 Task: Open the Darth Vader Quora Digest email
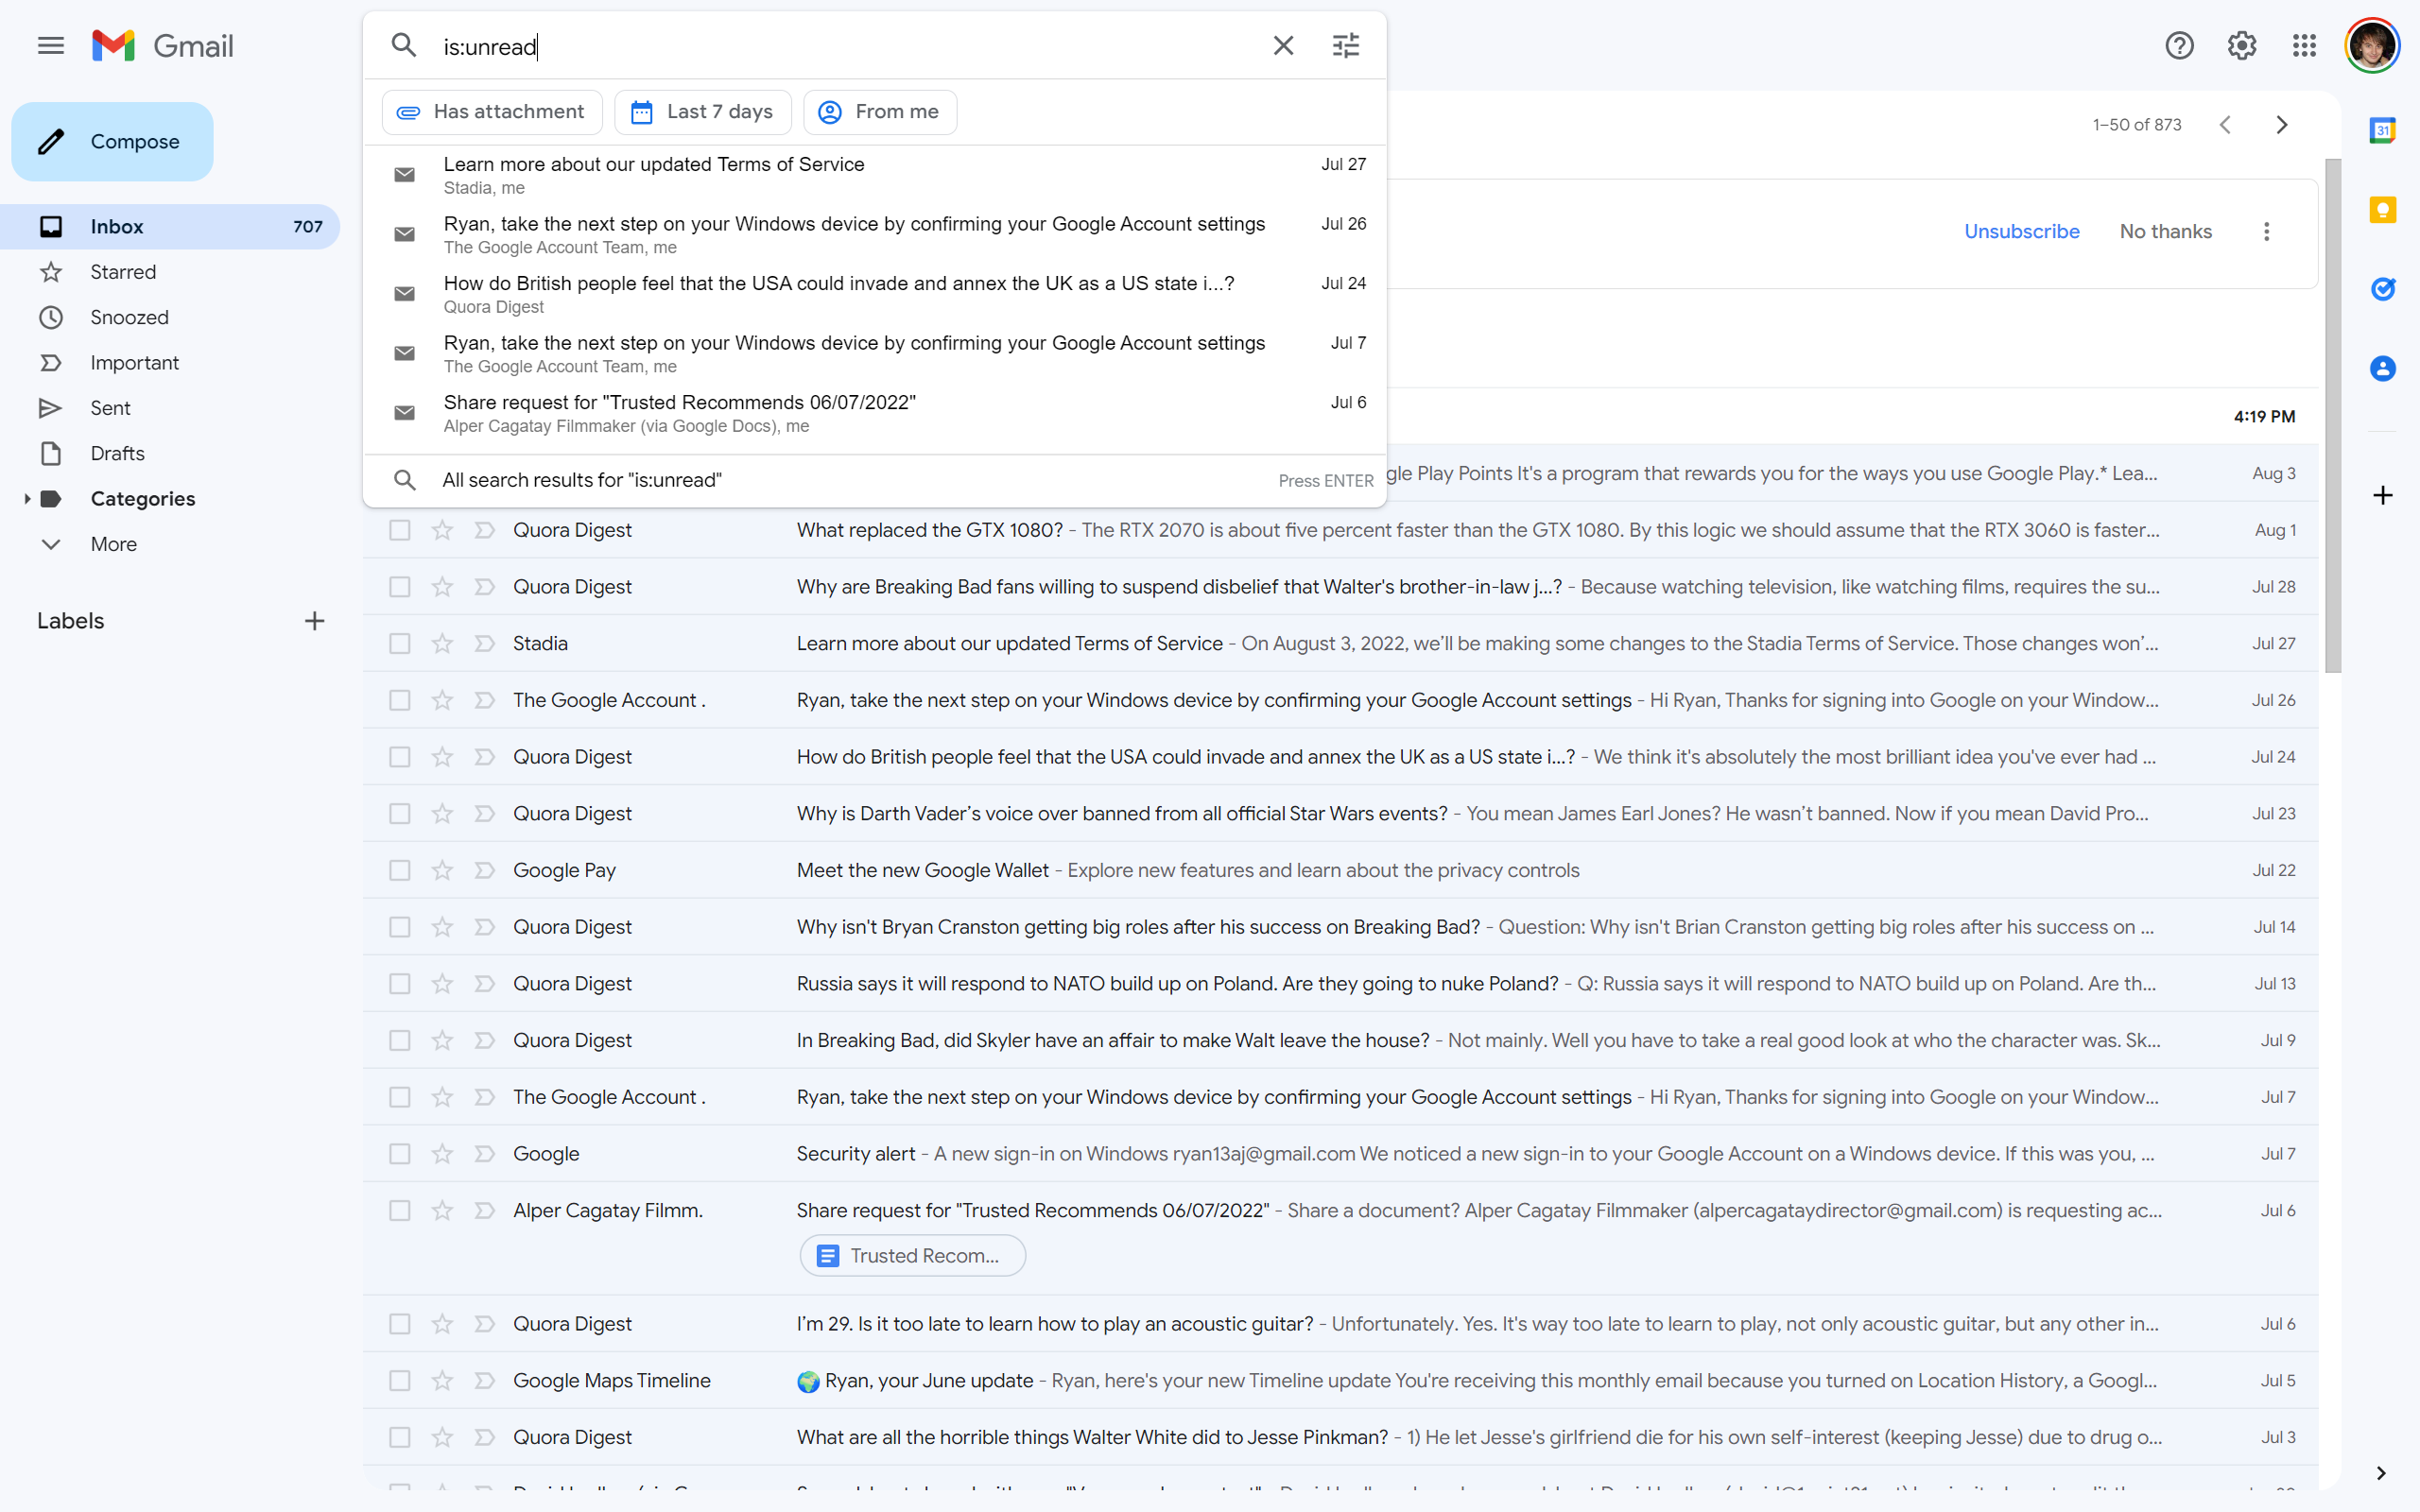tap(1340, 814)
